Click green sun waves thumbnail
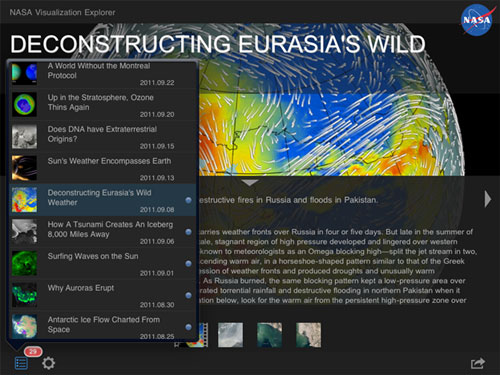The width and height of the screenshot is (500, 375). [24, 263]
